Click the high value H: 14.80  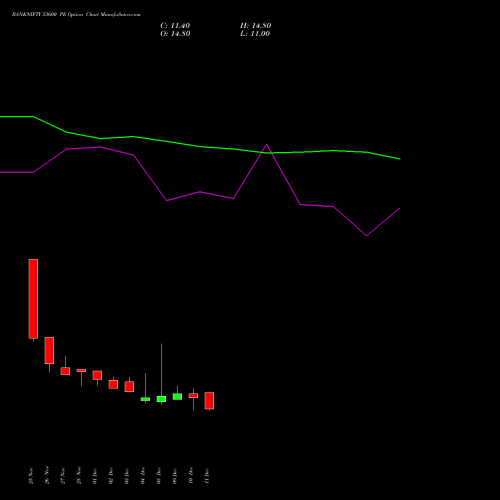[255, 26]
